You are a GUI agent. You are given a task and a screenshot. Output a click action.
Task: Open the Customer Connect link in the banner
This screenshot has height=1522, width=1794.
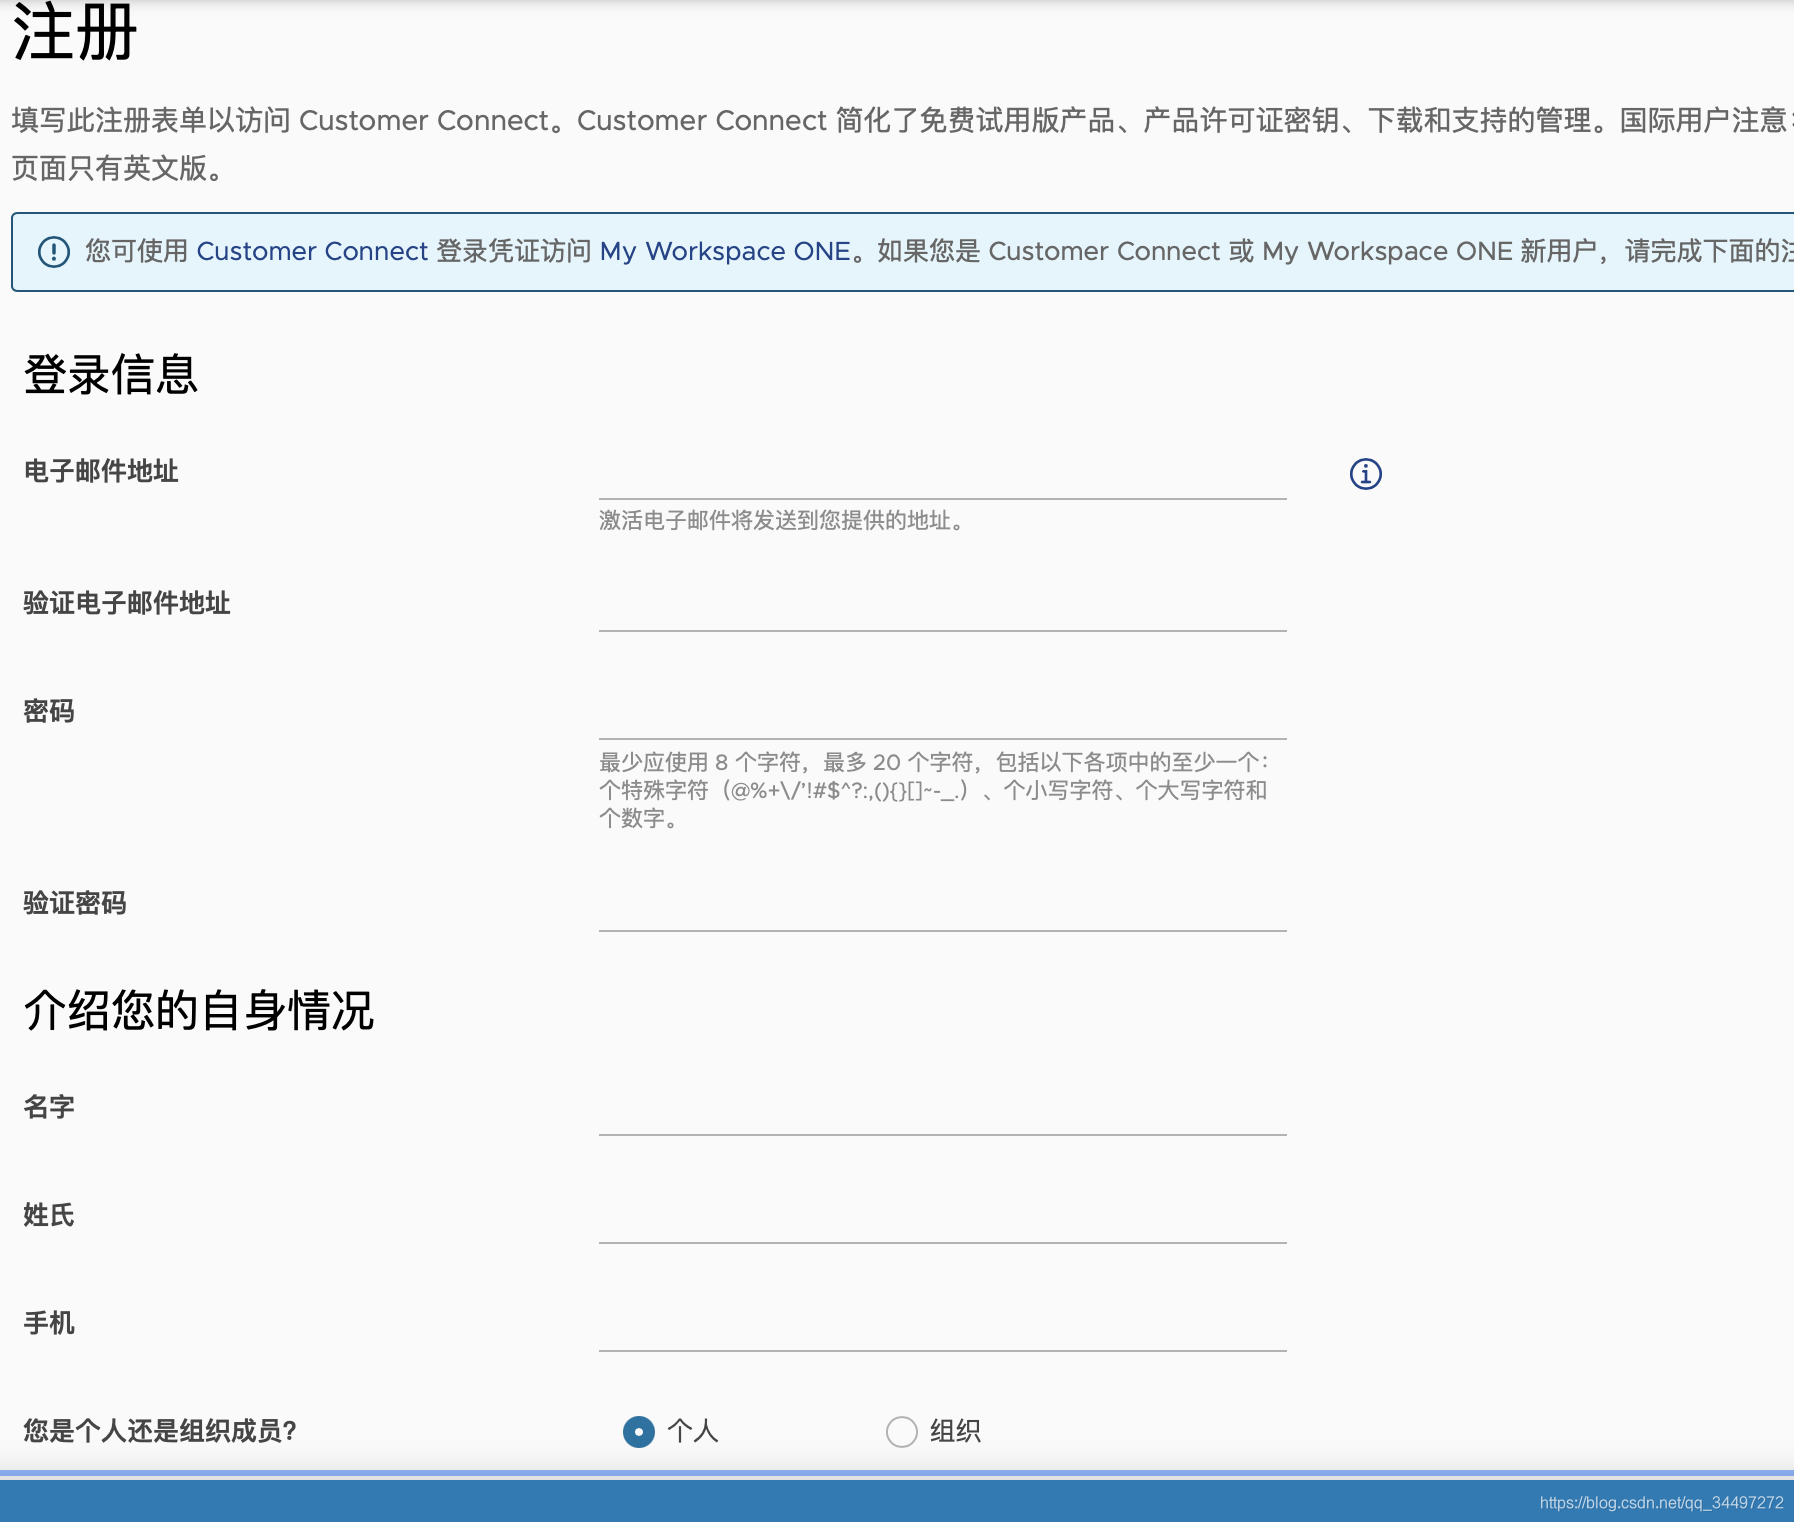[312, 251]
